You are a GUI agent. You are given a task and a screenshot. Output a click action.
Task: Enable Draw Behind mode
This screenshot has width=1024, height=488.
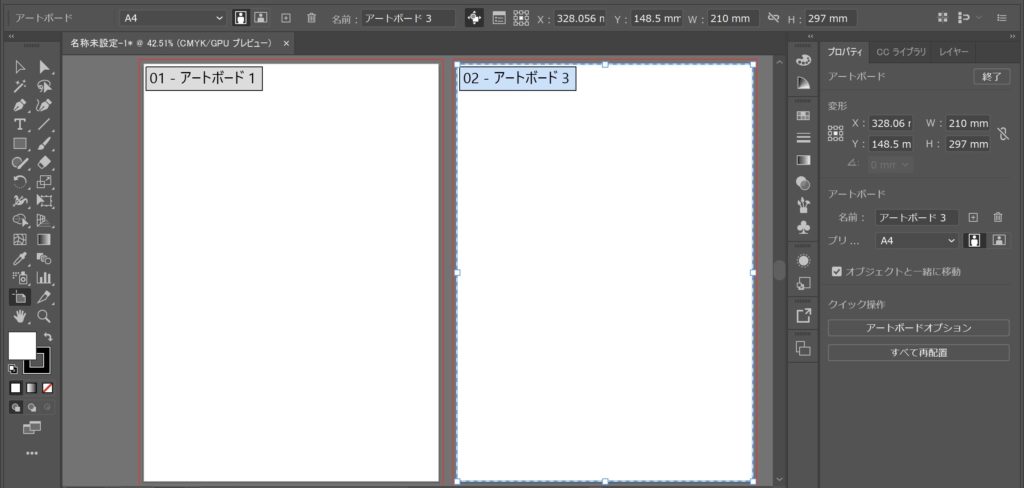click(x=31, y=408)
